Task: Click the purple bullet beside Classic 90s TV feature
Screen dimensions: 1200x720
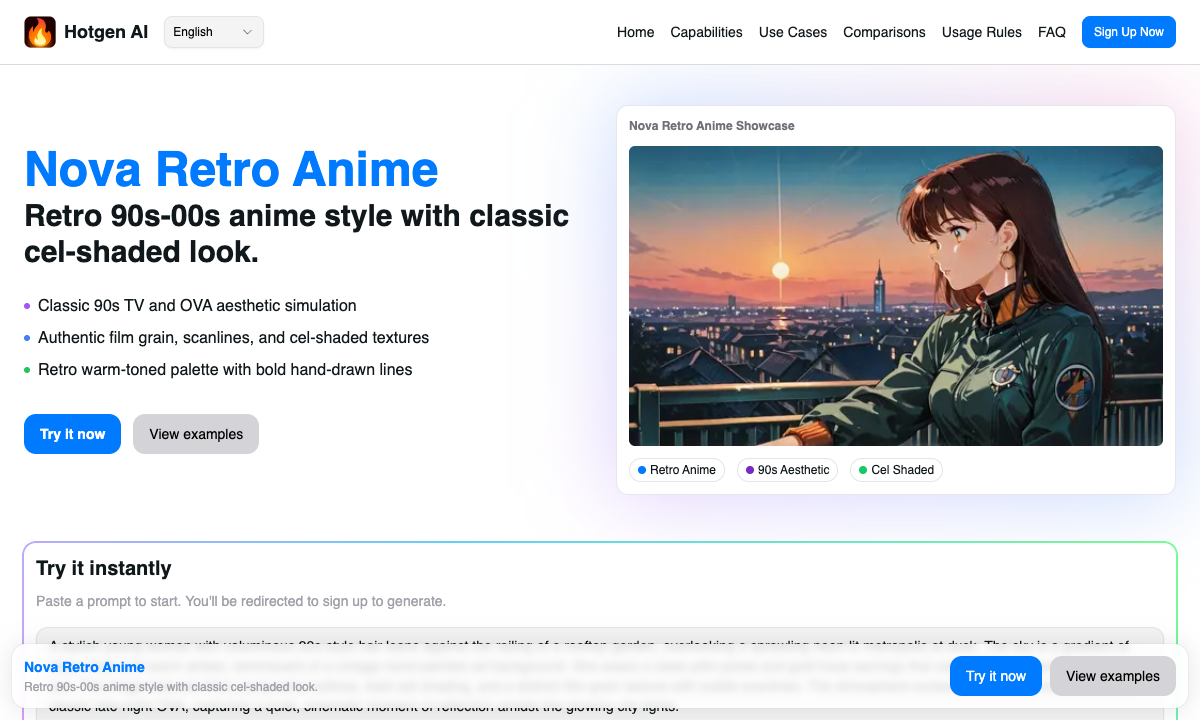Action: pos(28,306)
